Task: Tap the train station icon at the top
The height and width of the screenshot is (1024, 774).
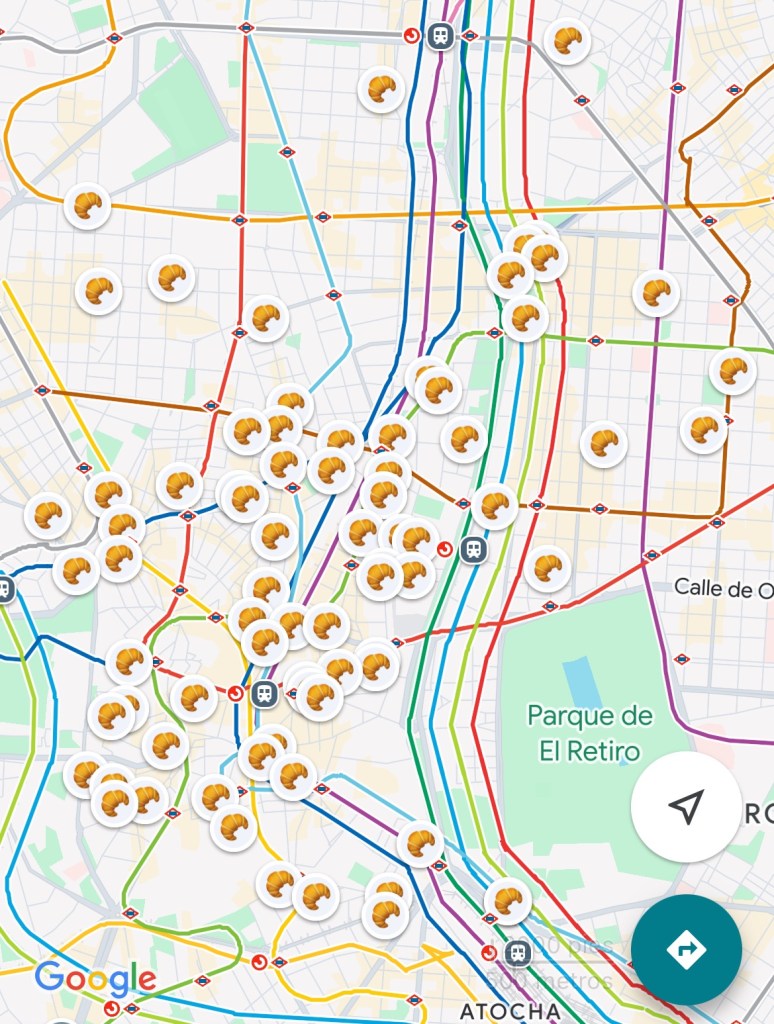Action: pyautogui.click(x=439, y=37)
